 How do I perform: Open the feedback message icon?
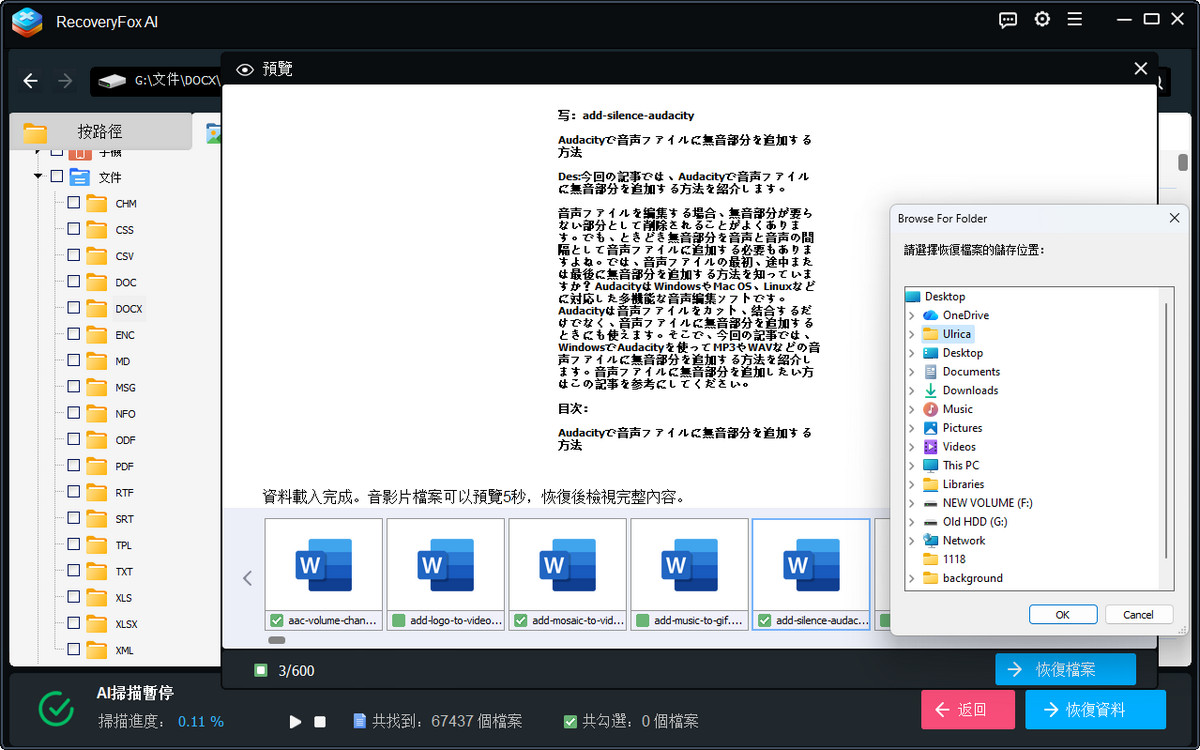click(1007, 19)
